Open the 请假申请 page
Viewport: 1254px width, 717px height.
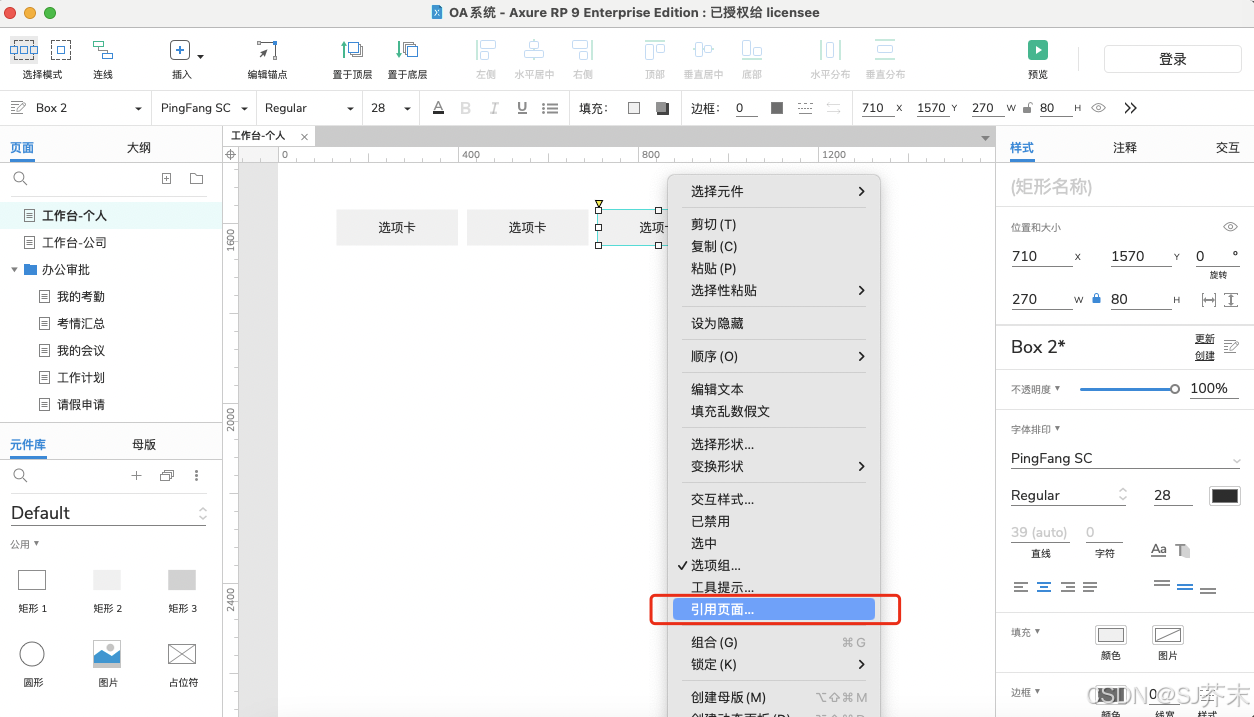pos(81,404)
